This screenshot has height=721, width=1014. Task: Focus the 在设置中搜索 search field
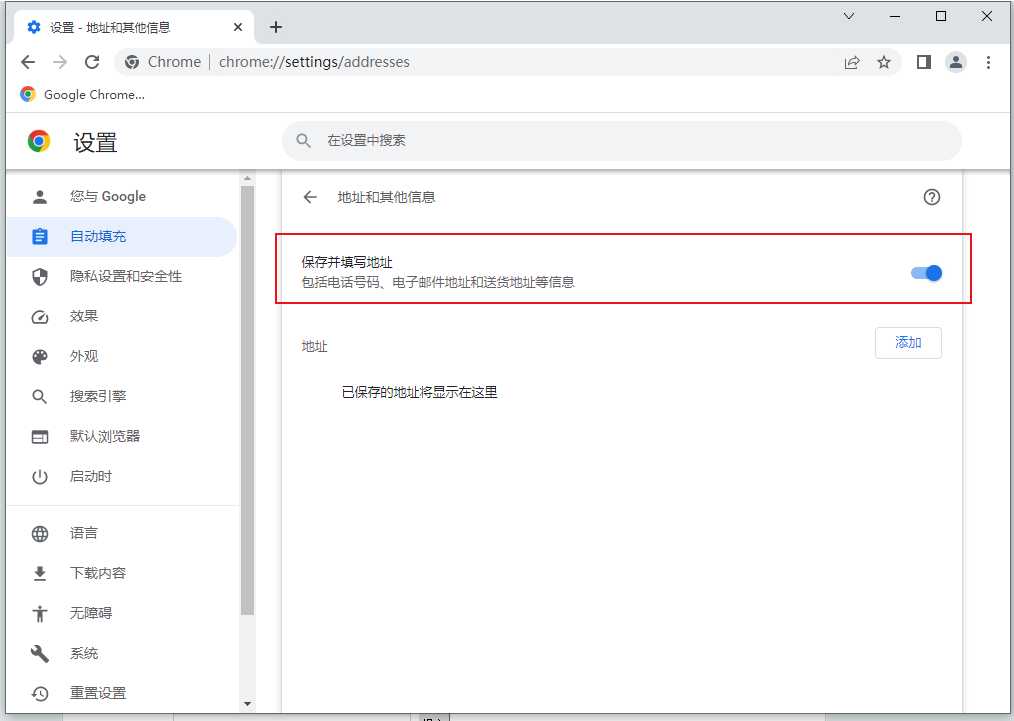coord(621,140)
